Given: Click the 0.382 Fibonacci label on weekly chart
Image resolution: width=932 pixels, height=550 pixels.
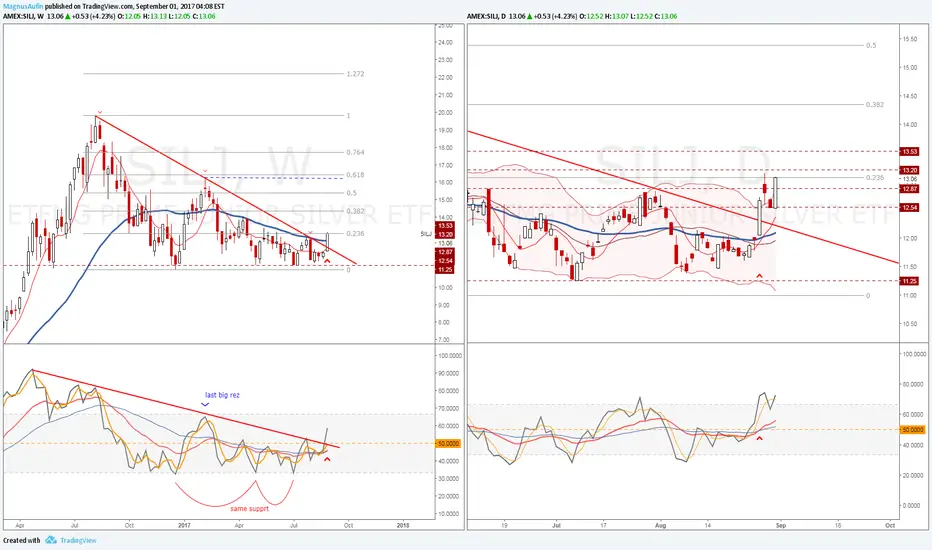Looking at the screenshot, I should point(355,211).
